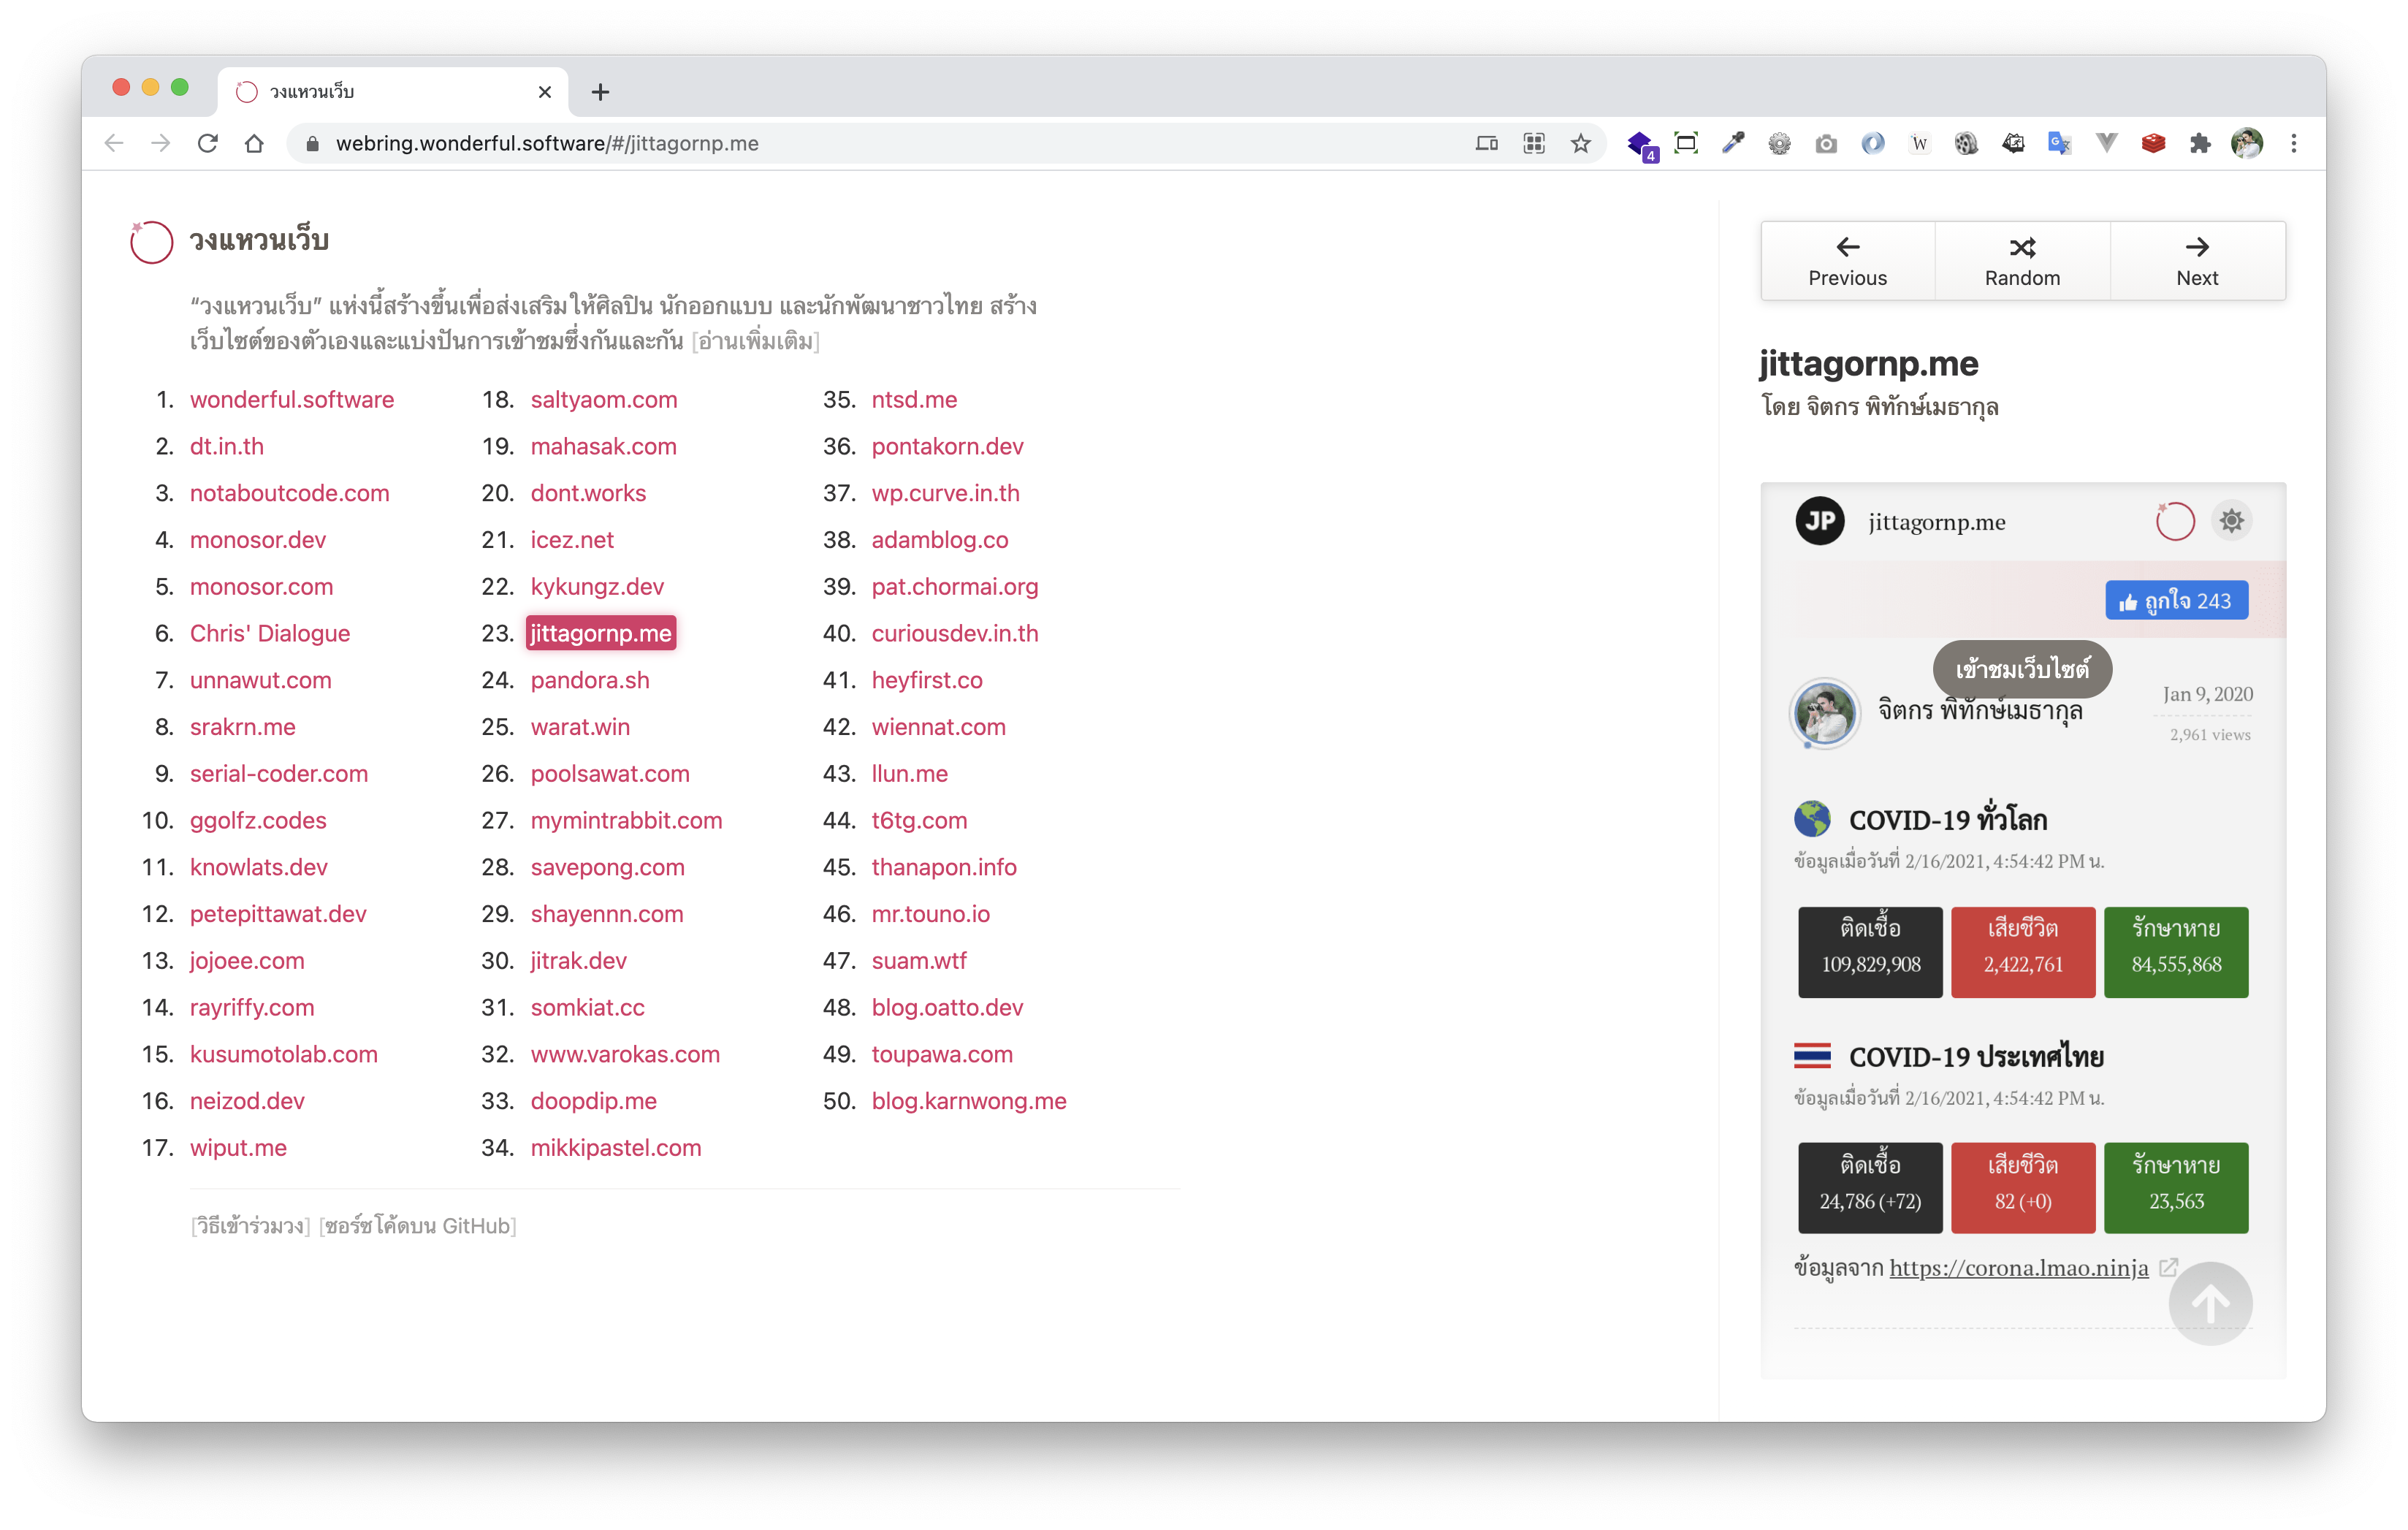Open Chrome's three-dot menu

click(x=2294, y=144)
